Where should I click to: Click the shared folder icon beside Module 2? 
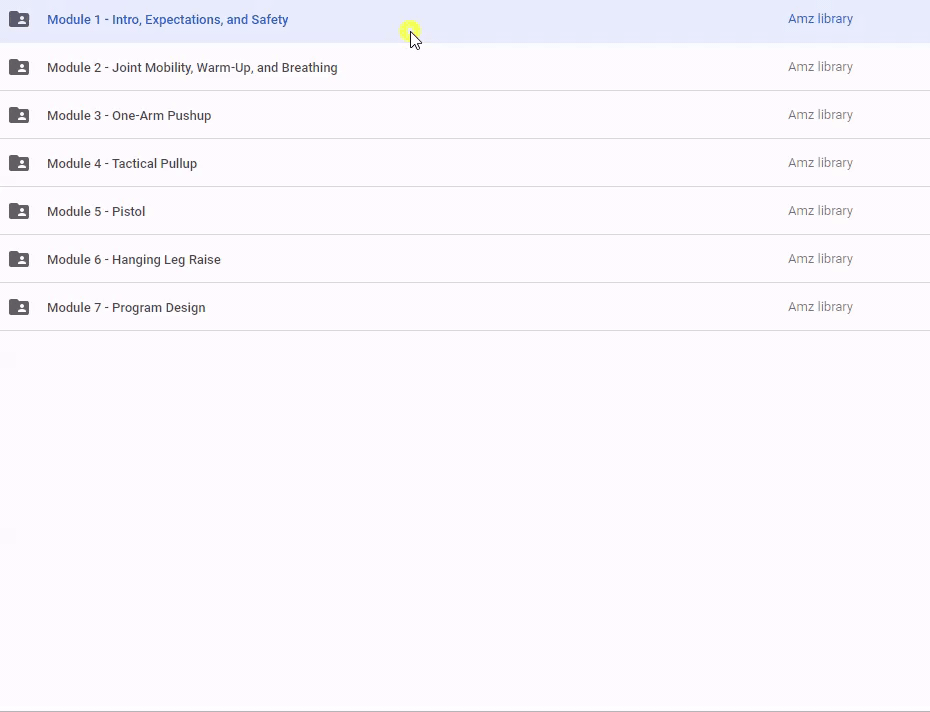(19, 67)
